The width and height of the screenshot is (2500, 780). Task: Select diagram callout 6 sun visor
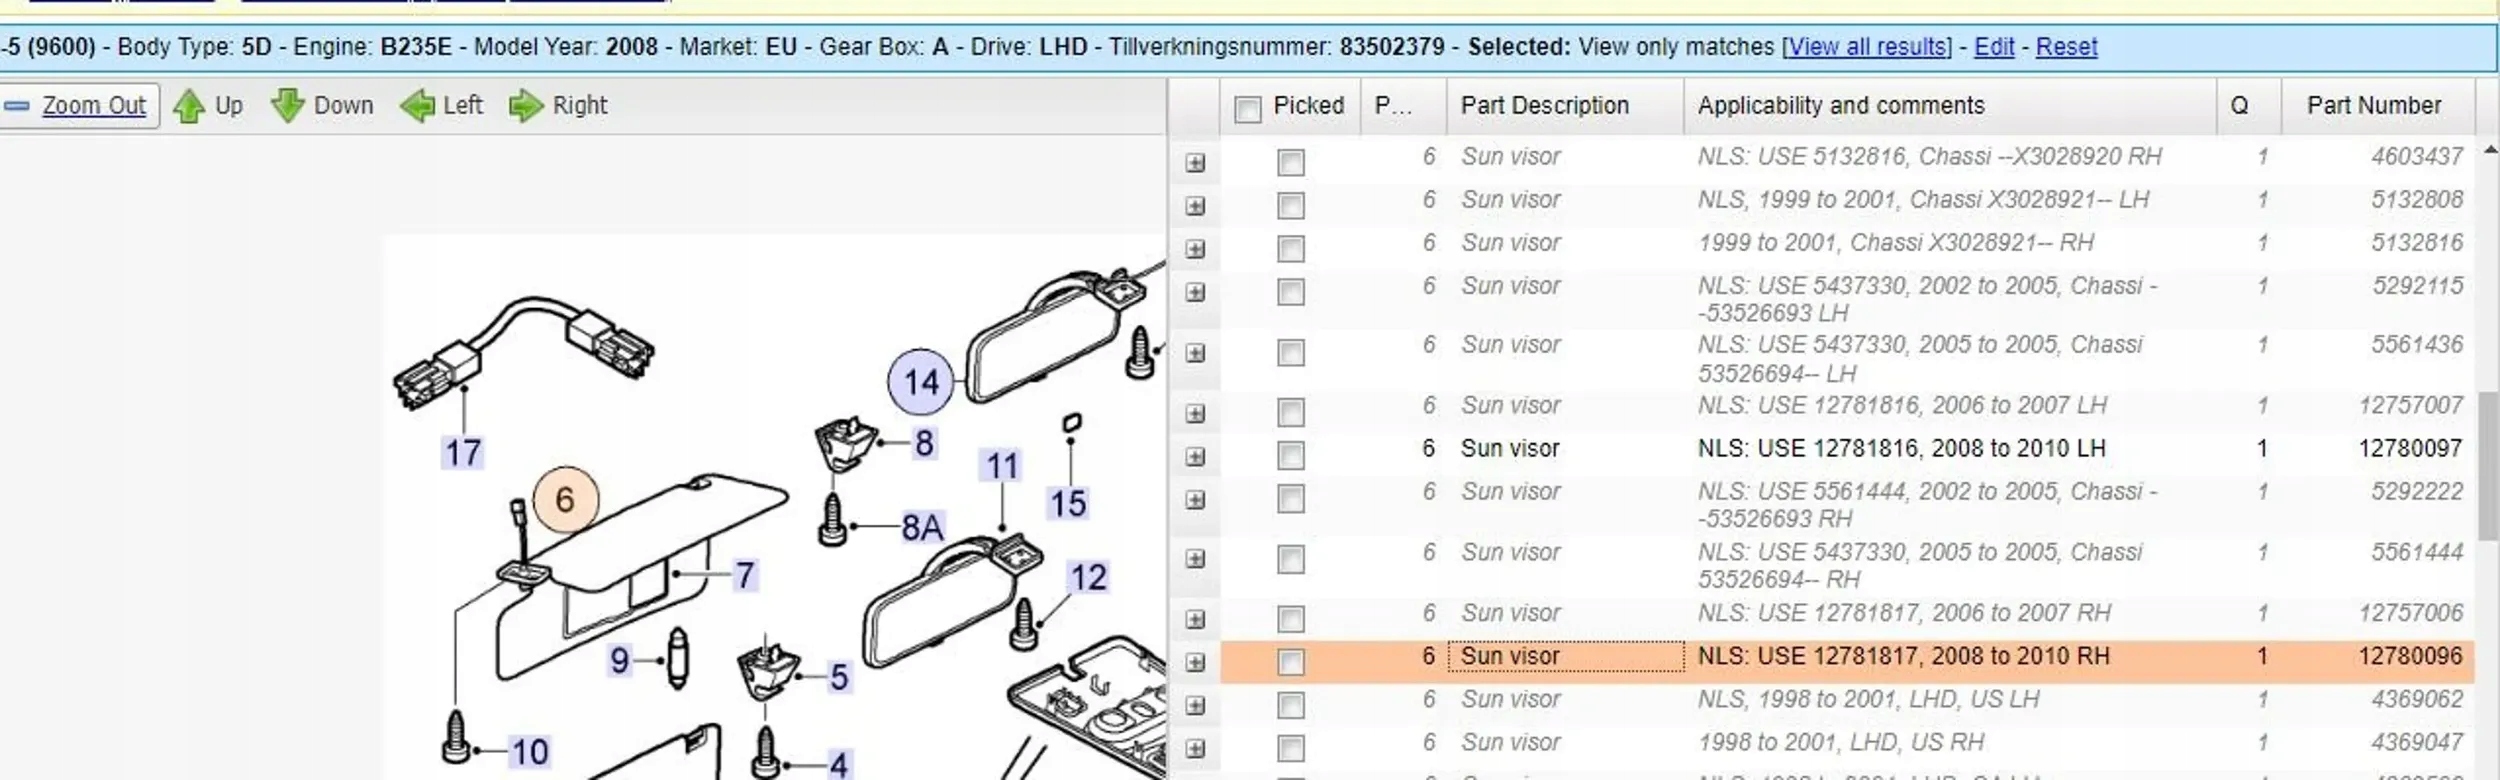565,499
